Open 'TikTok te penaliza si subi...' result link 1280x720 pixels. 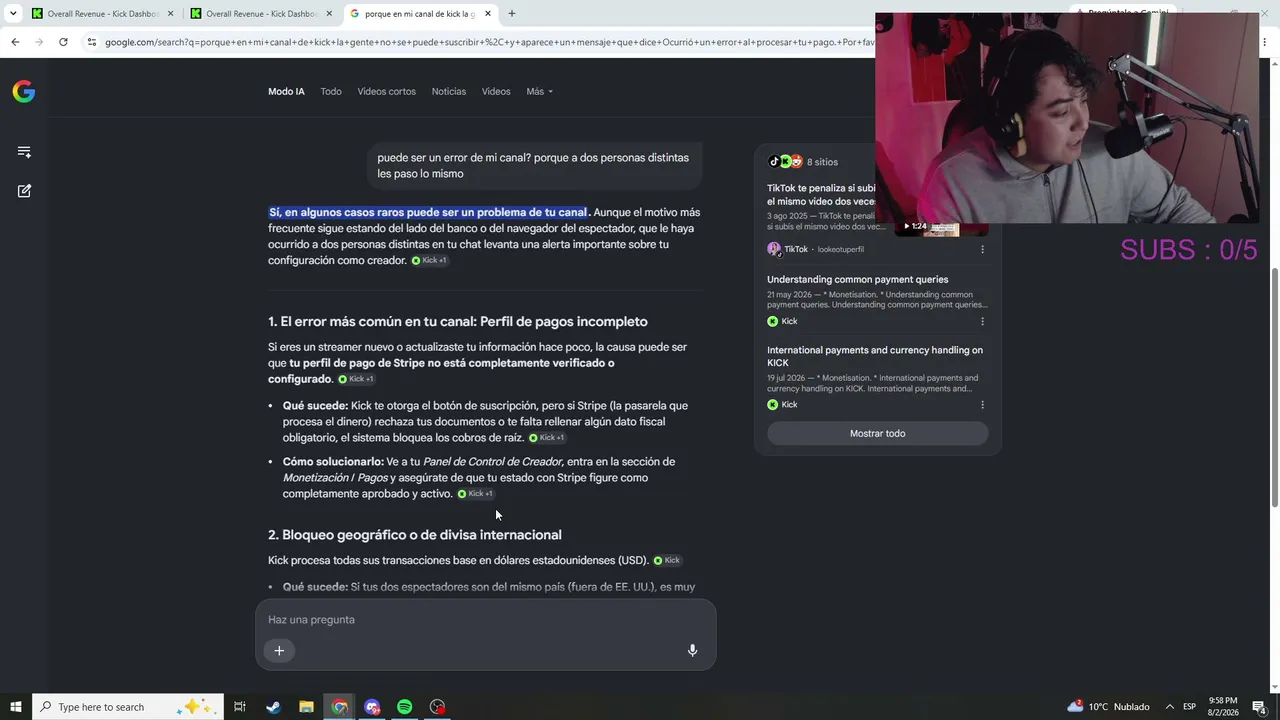[x=821, y=195]
